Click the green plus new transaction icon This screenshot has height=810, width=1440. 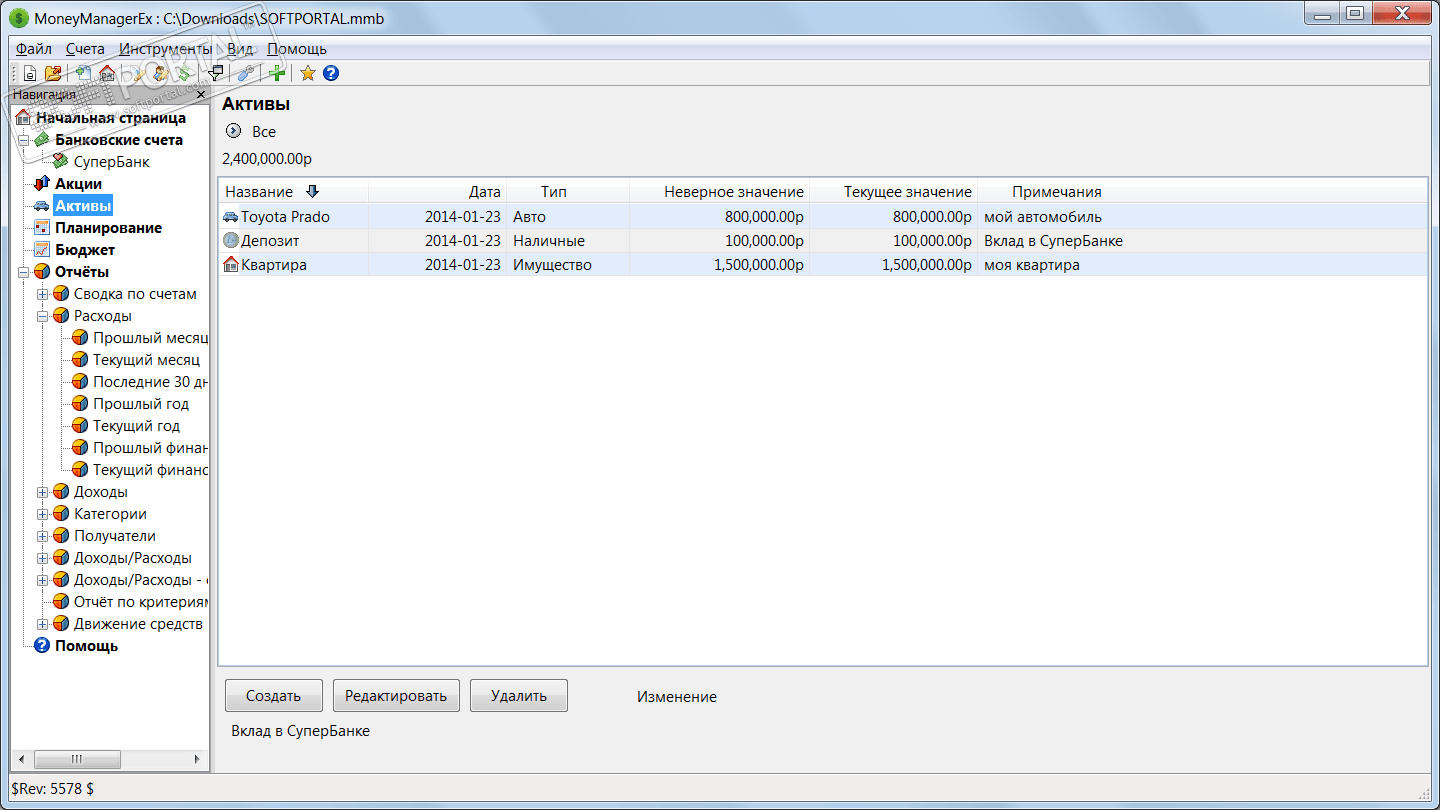(277, 73)
